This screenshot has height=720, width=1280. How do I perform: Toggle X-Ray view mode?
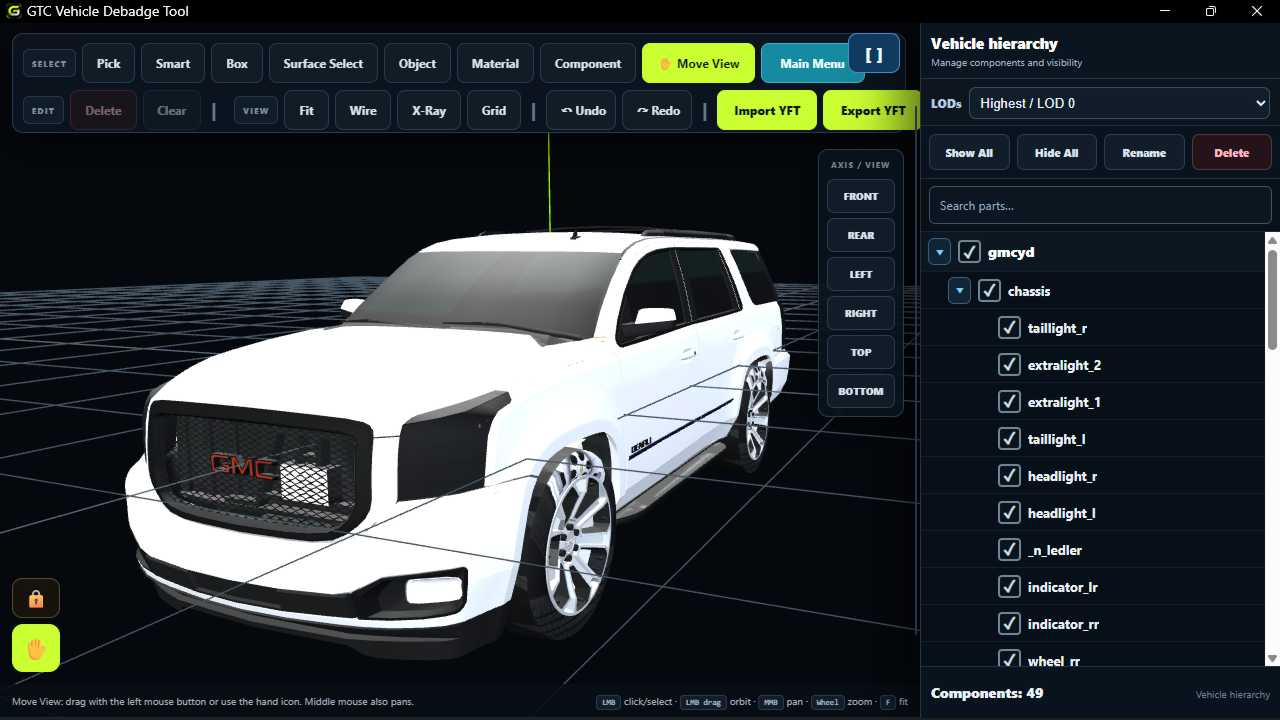click(429, 110)
